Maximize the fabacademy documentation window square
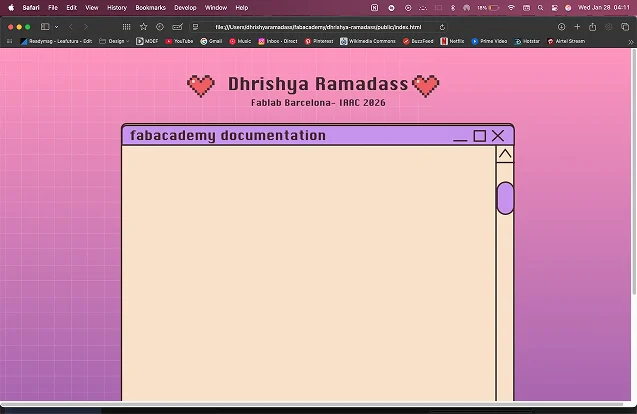Viewport: 637px width, 414px height. click(480, 136)
